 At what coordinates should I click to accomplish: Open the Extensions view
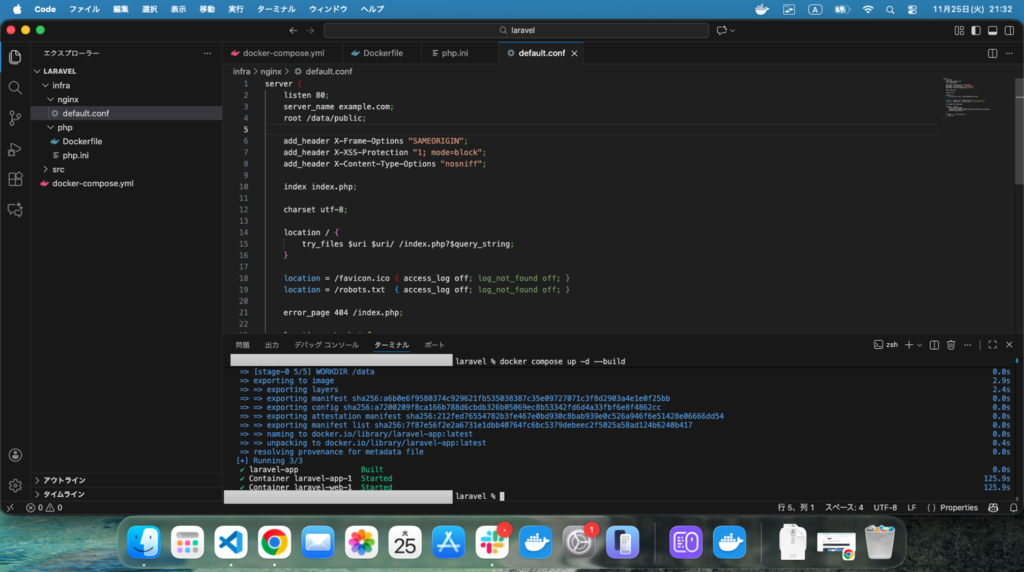point(15,180)
